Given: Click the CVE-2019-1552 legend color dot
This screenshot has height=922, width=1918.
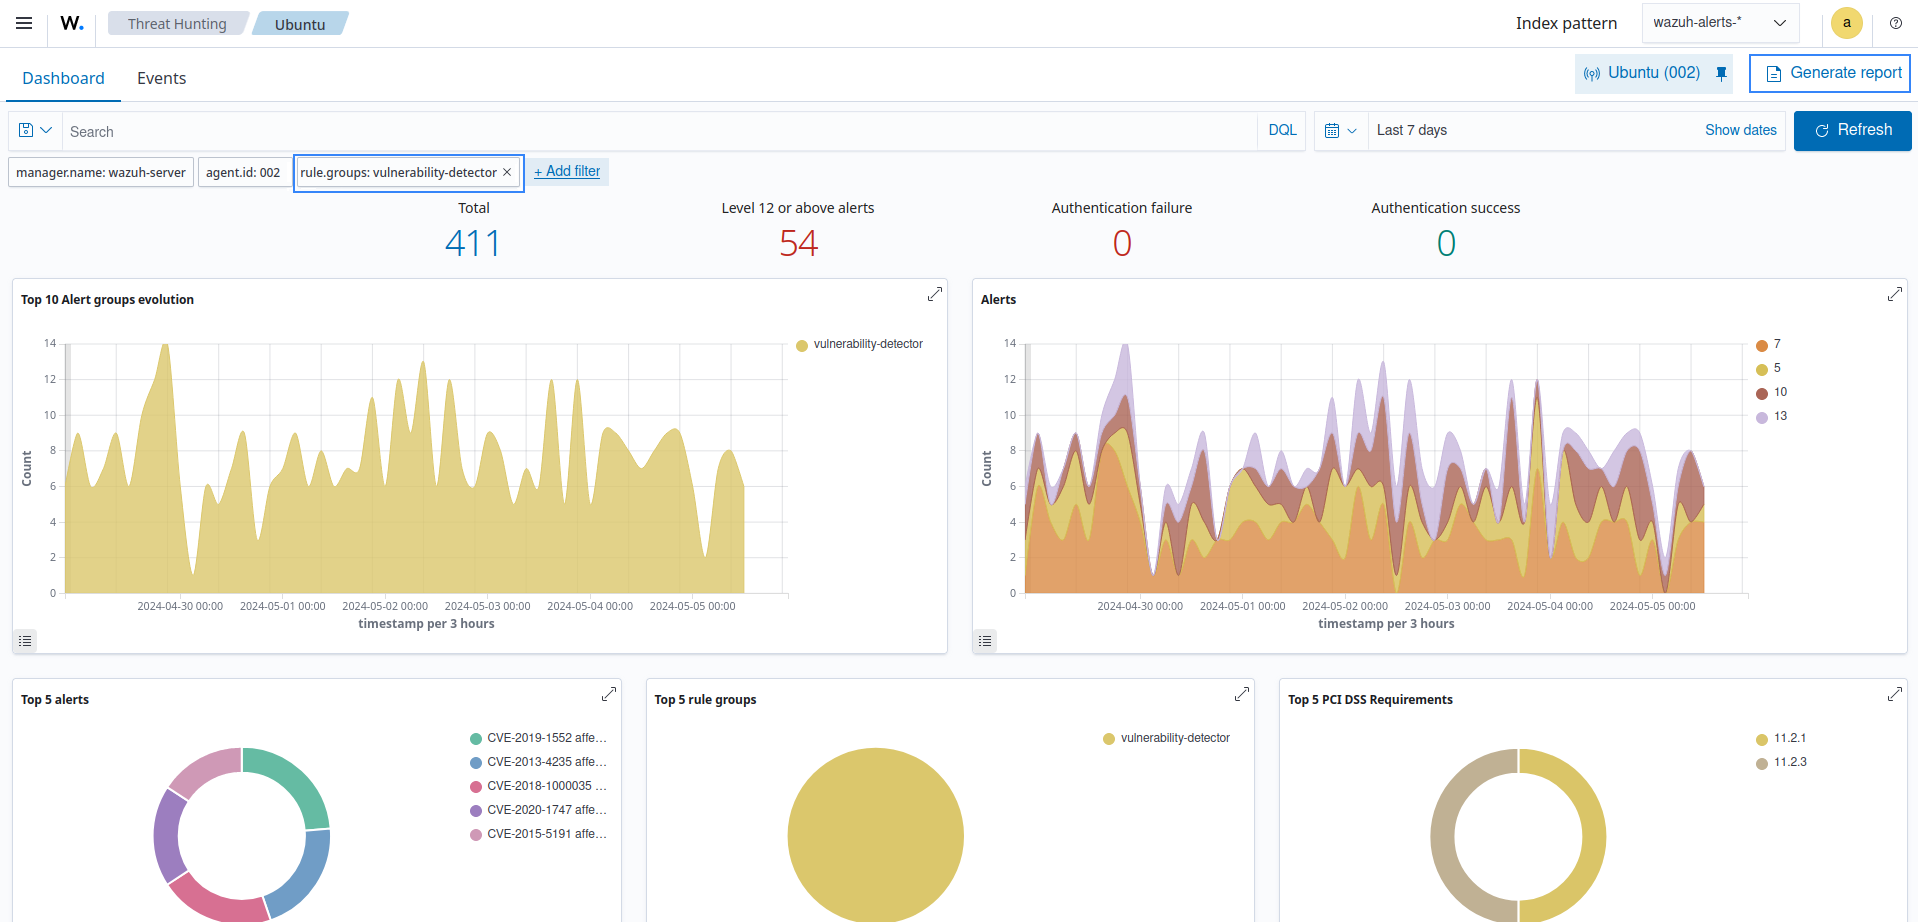Looking at the screenshot, I should (x=475, y=738).
